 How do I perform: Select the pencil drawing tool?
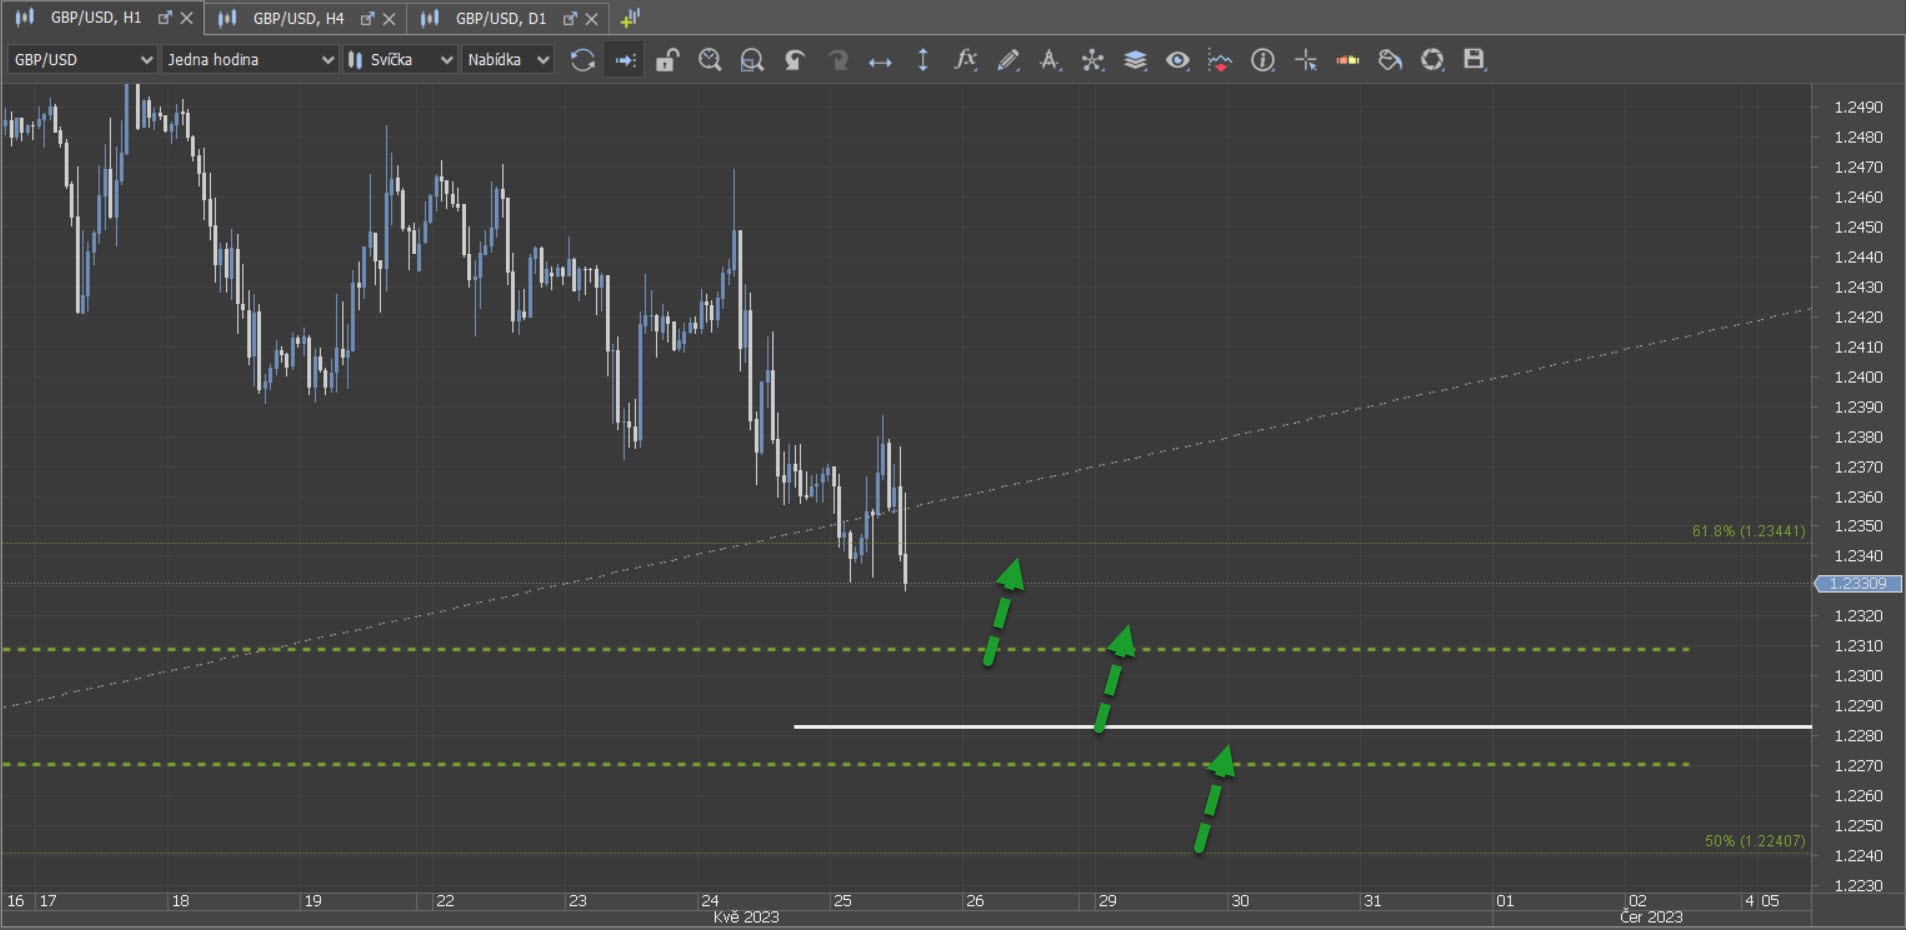[x=1008, y=60]
